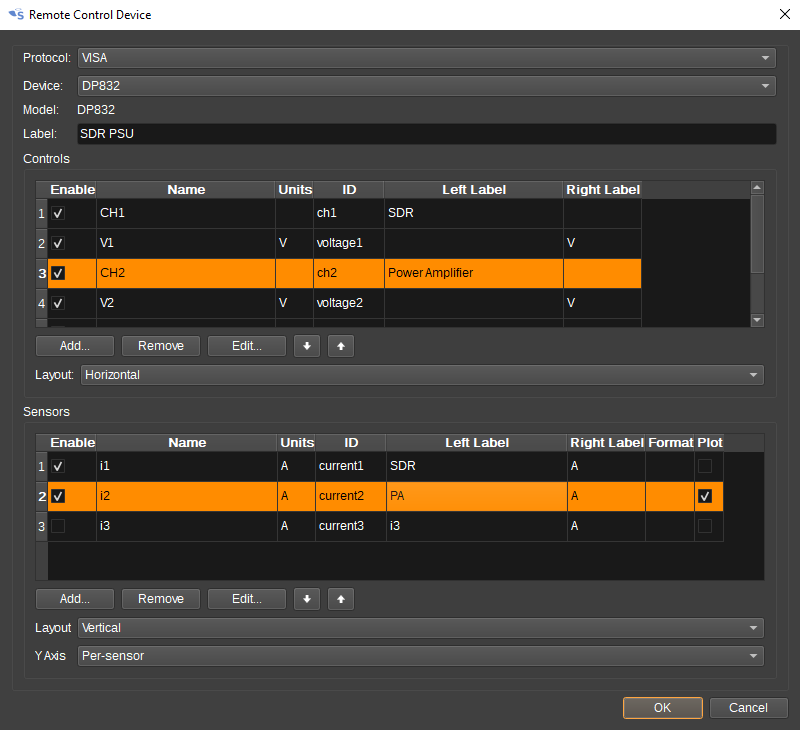
Task: Click the Label field containing SDR PSU
Action: 427,133
